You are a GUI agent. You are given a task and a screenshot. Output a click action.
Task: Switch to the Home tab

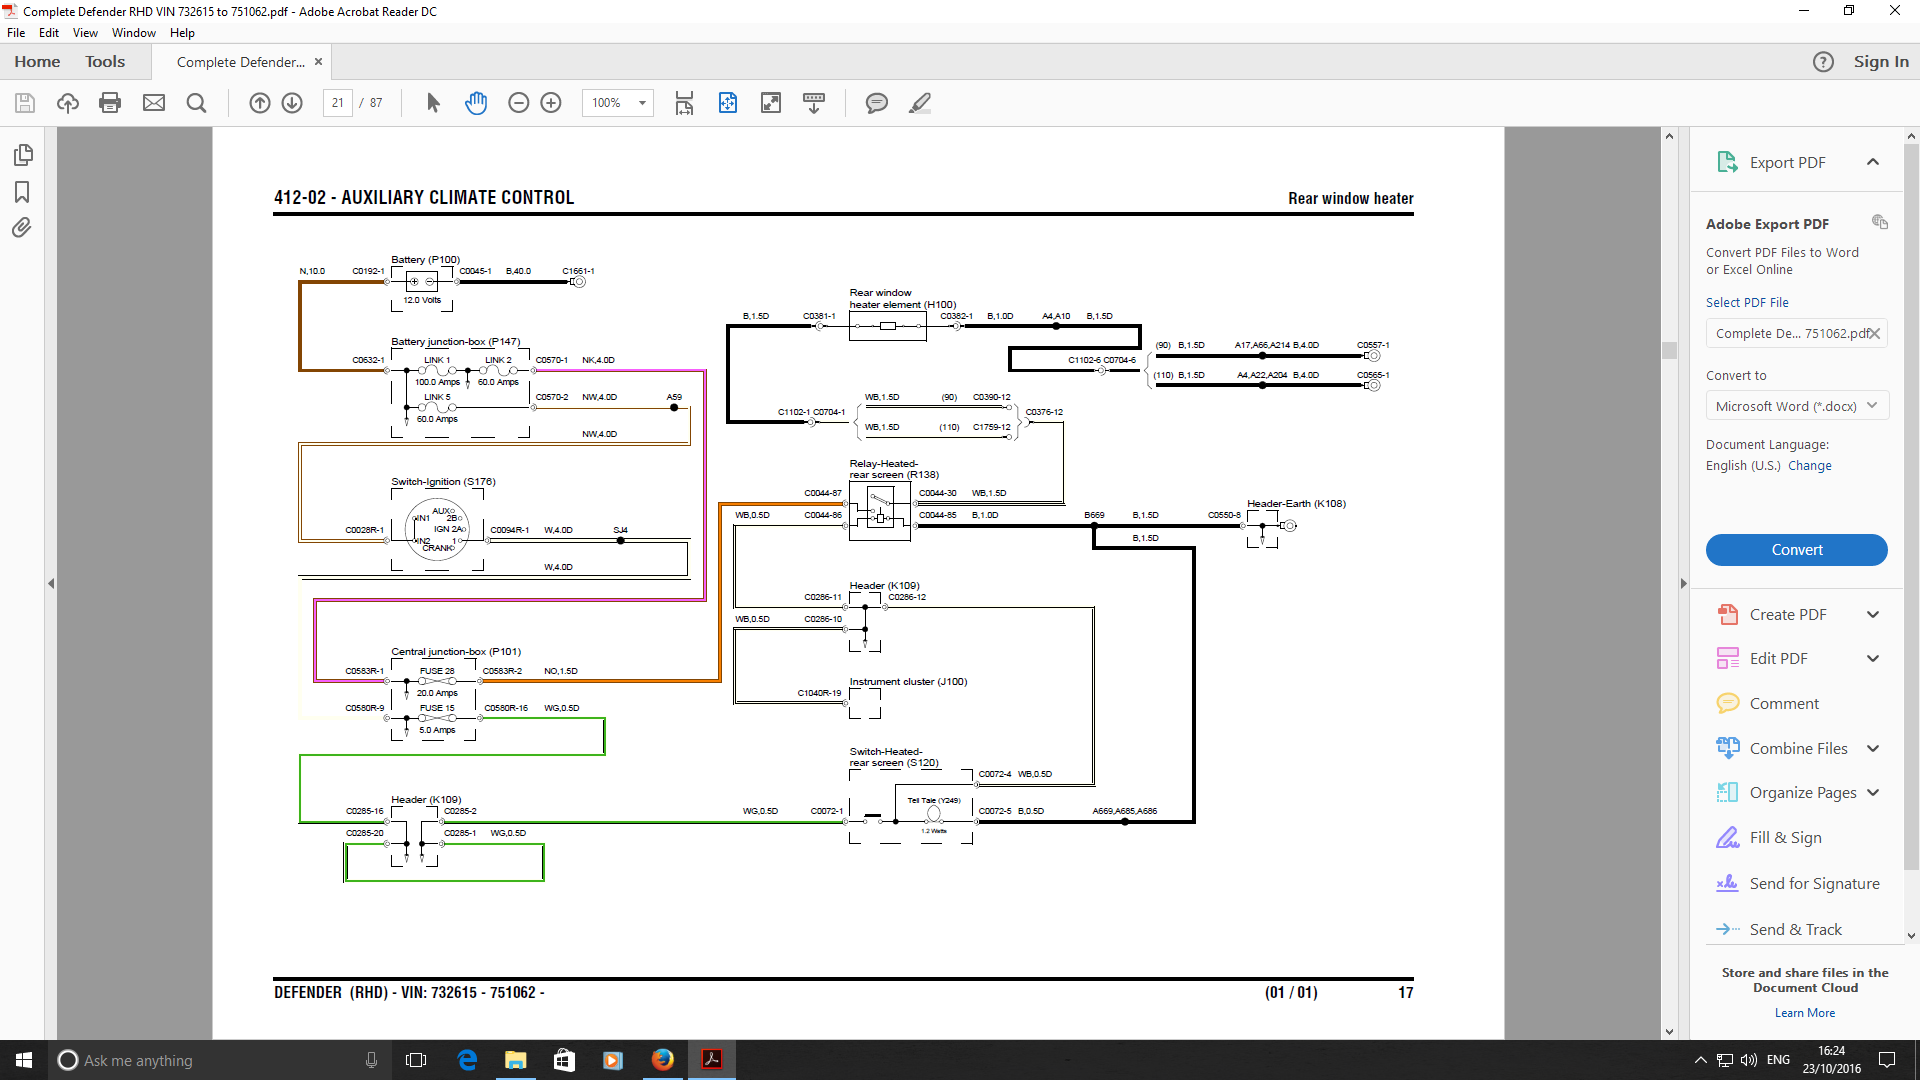click(37, 62)
